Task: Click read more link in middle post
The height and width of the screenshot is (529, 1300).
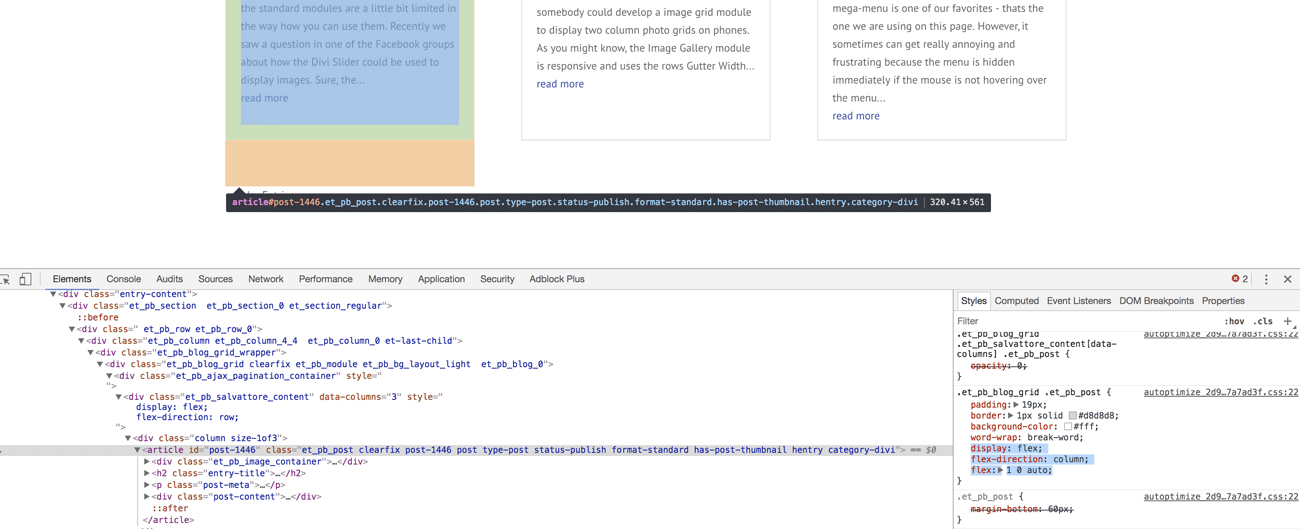Action: tap(560, 84)
